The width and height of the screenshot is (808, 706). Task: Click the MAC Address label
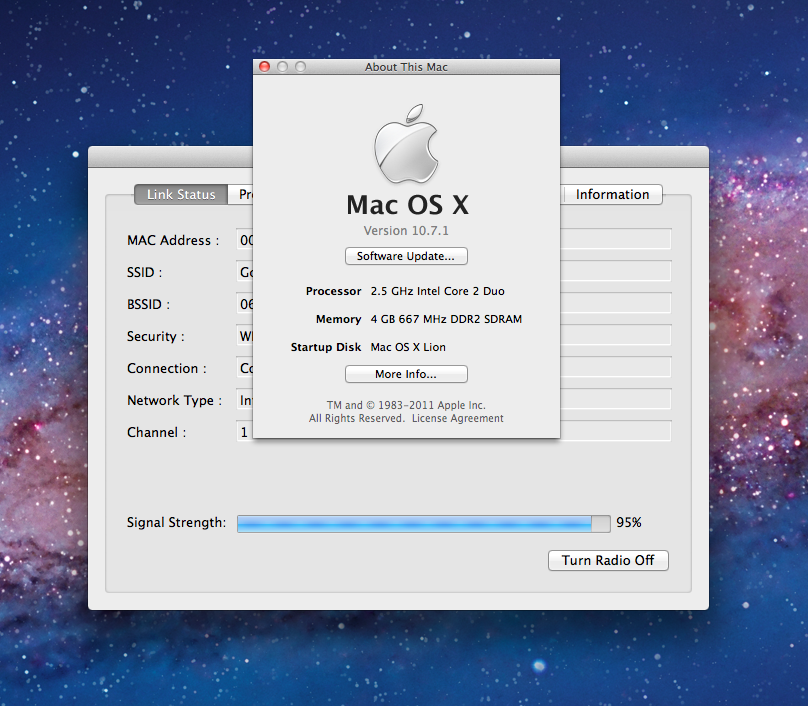173,240
